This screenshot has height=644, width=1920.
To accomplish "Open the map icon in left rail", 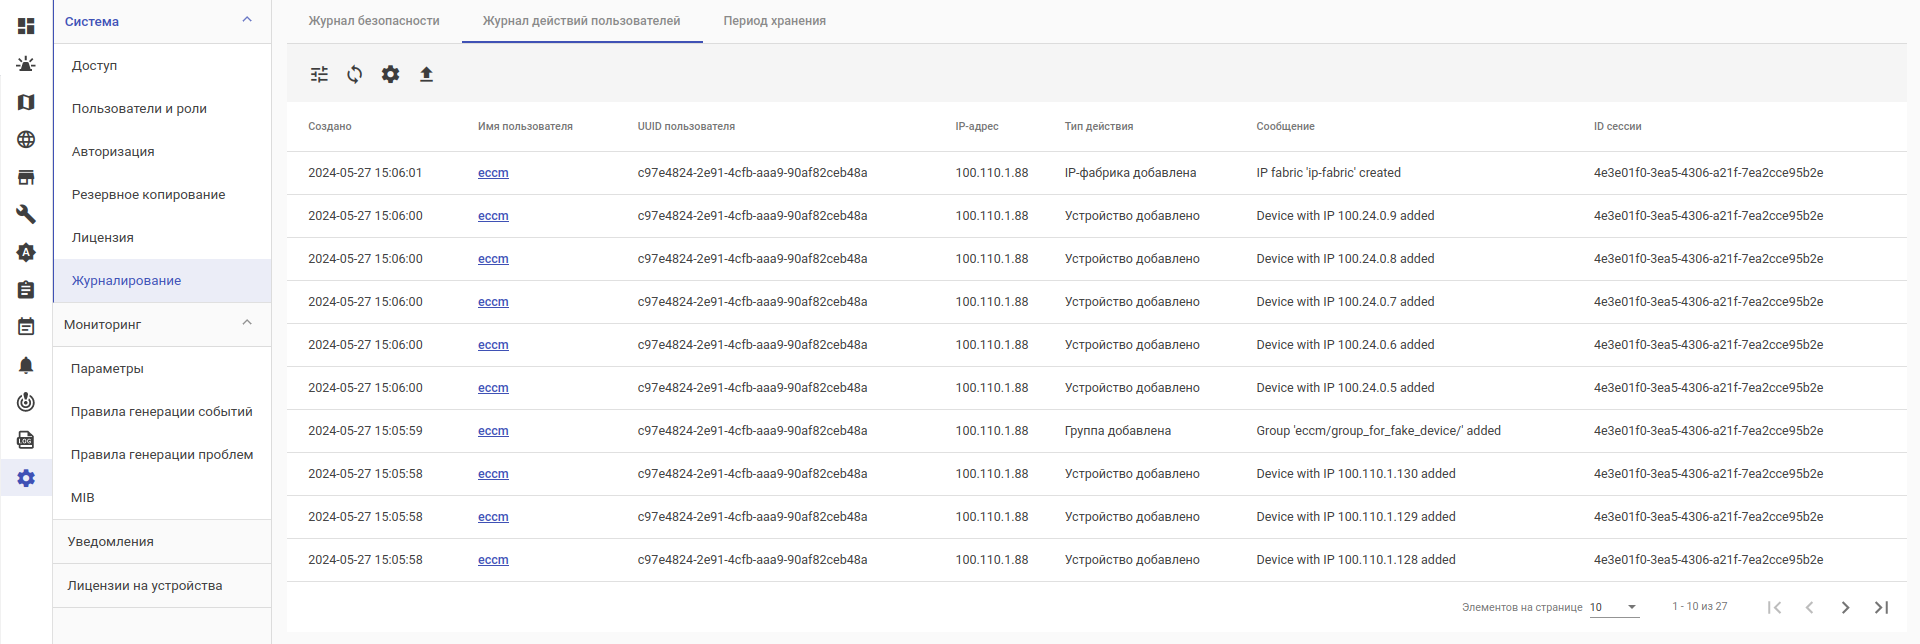I will 26,102.
